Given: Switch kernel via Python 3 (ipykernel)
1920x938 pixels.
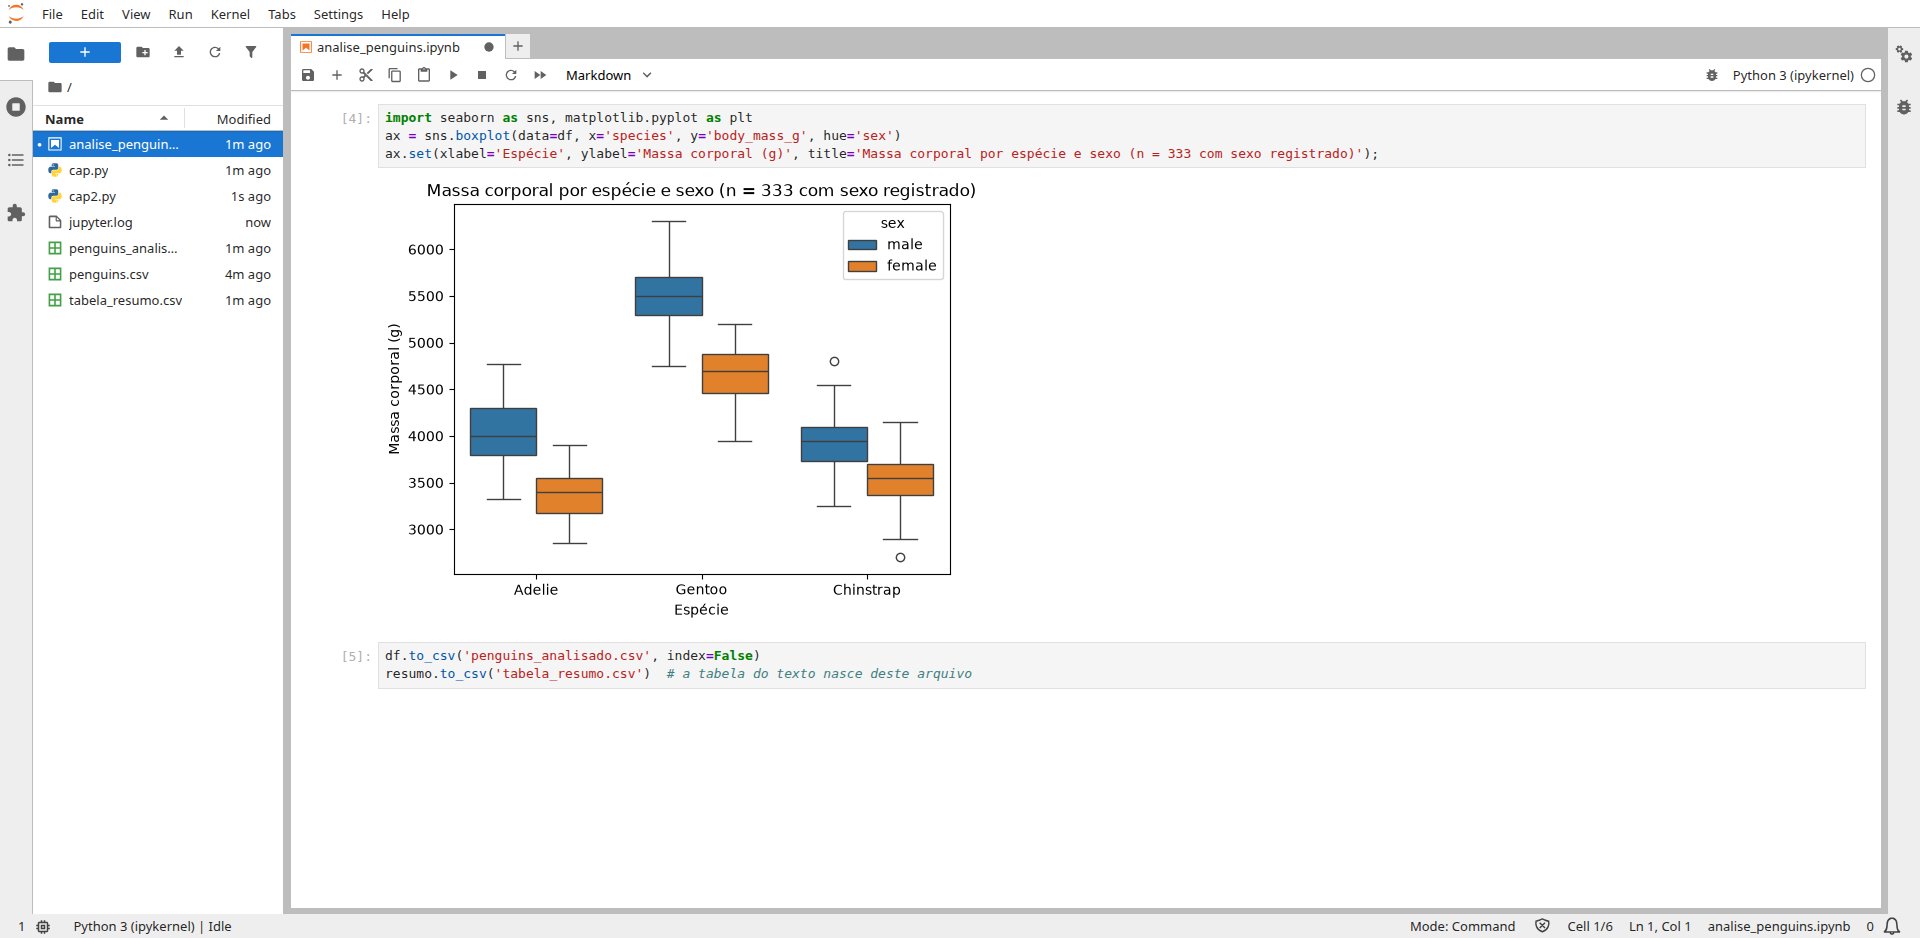Looking at the screenshot, I should [x=1793, y=75].
